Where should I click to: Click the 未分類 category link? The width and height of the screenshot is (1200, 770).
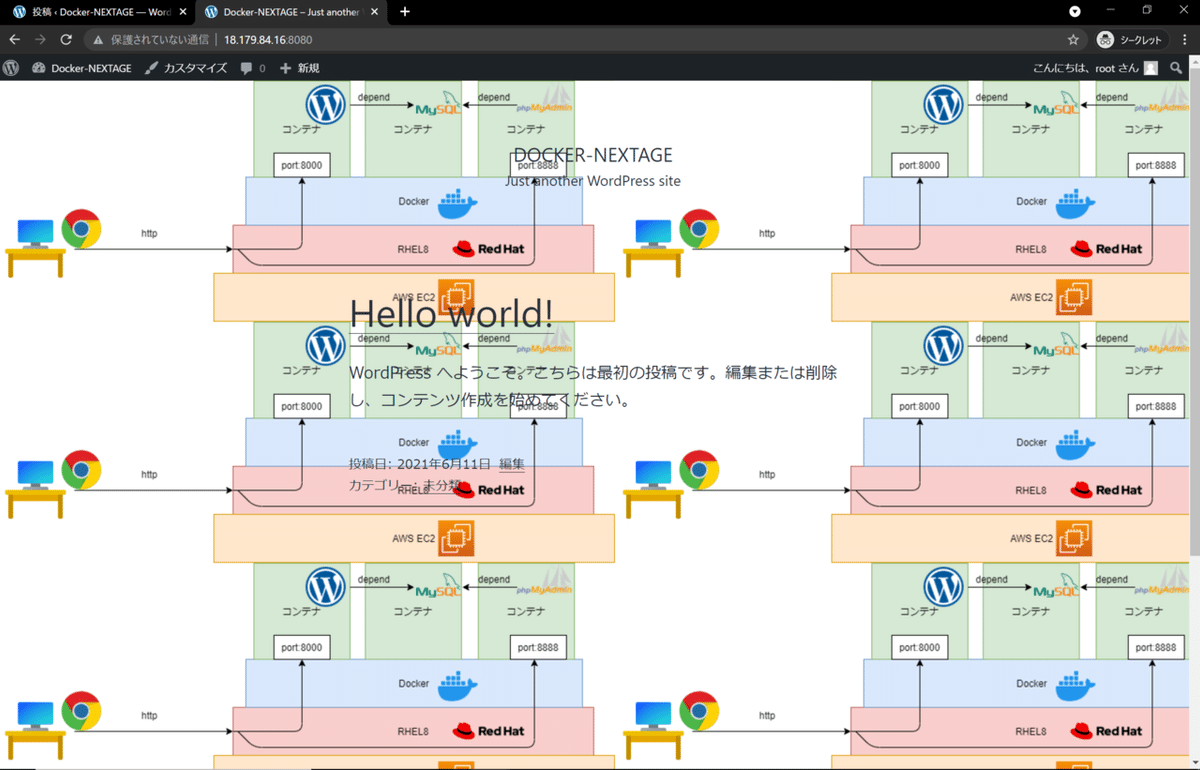click(441, 485)
